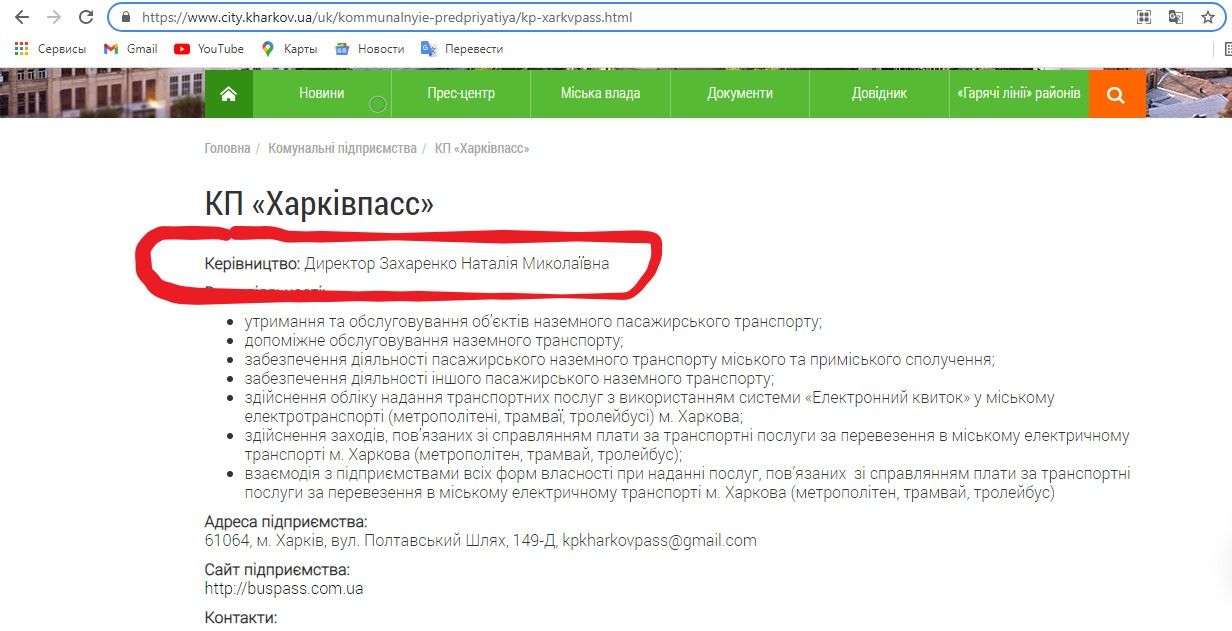Open YouTube from the bookmarks bar

(207, 48)
